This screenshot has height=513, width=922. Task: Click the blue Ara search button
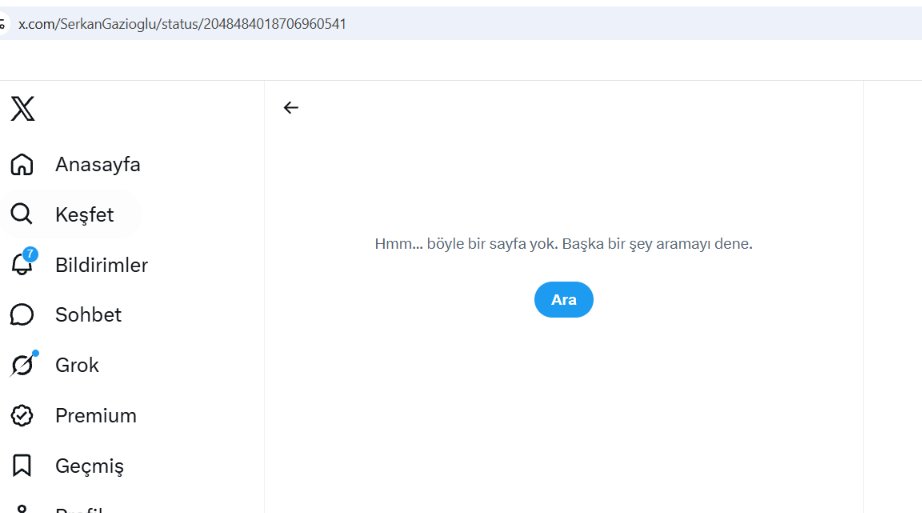click(563, 299)
